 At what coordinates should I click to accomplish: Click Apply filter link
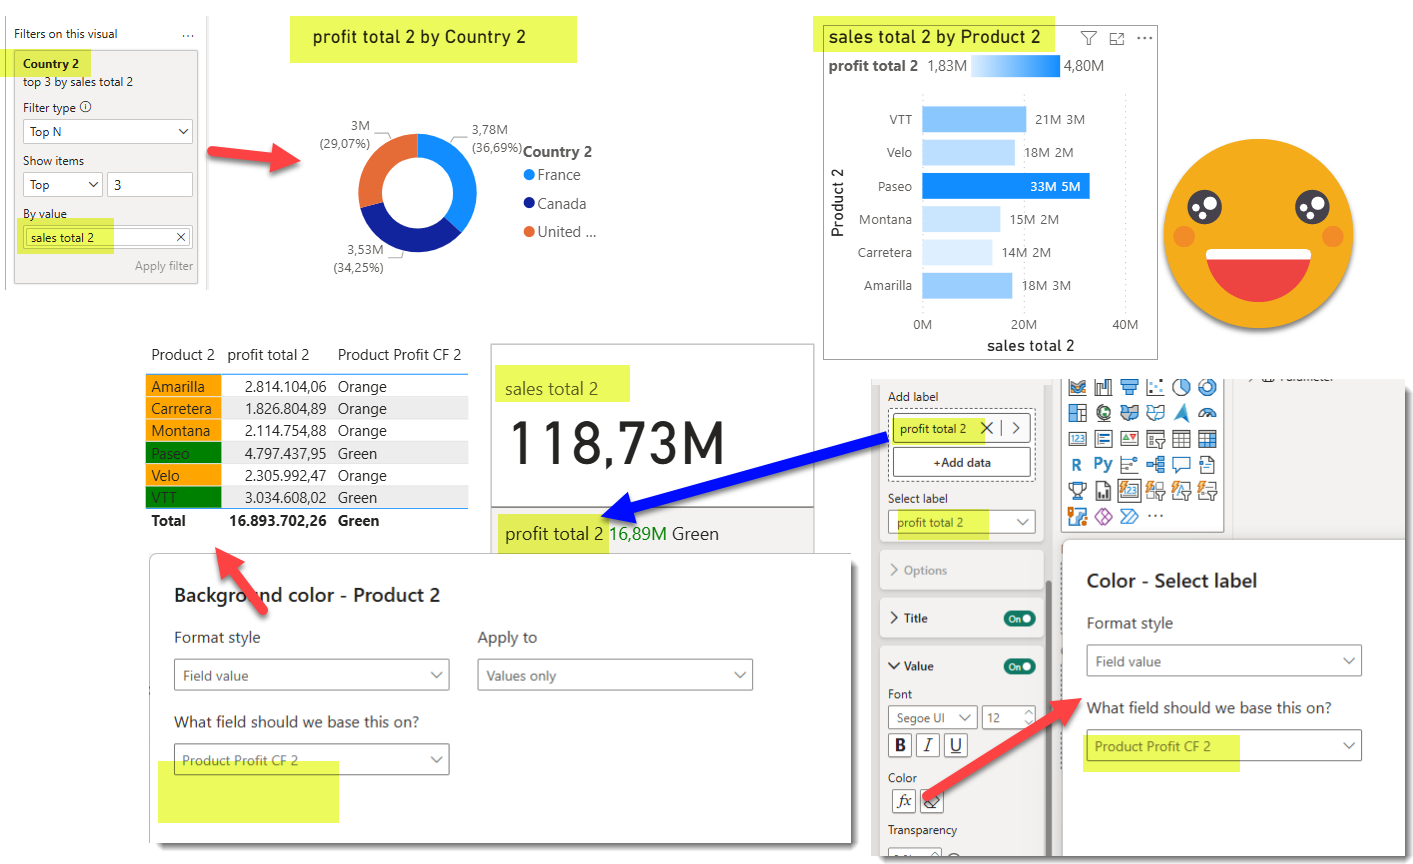[164, 266]
